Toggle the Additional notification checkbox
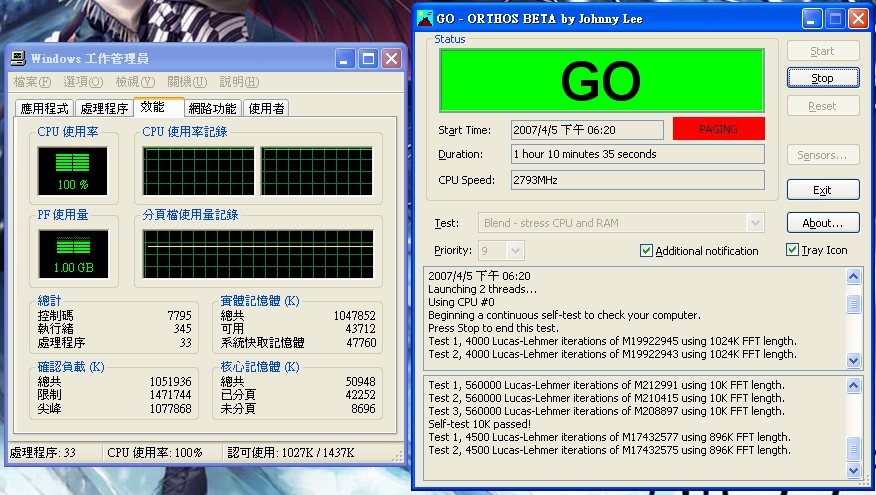This screenshot has width=876, height=495. 646,251
